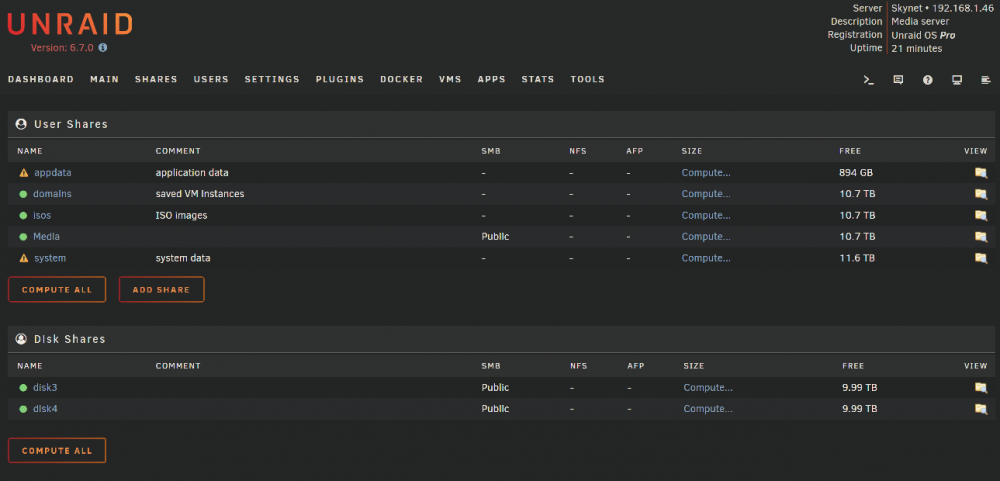This screenshot has width=1000, height=481.
Task: Click the system share warning icon
Action: (x=24, y=258)
